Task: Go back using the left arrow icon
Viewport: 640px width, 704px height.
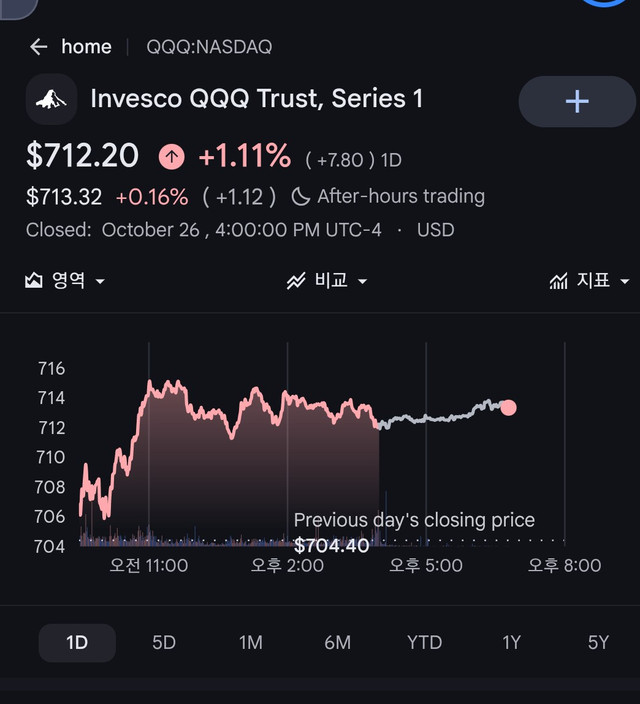Action: [x=39, y=47]
